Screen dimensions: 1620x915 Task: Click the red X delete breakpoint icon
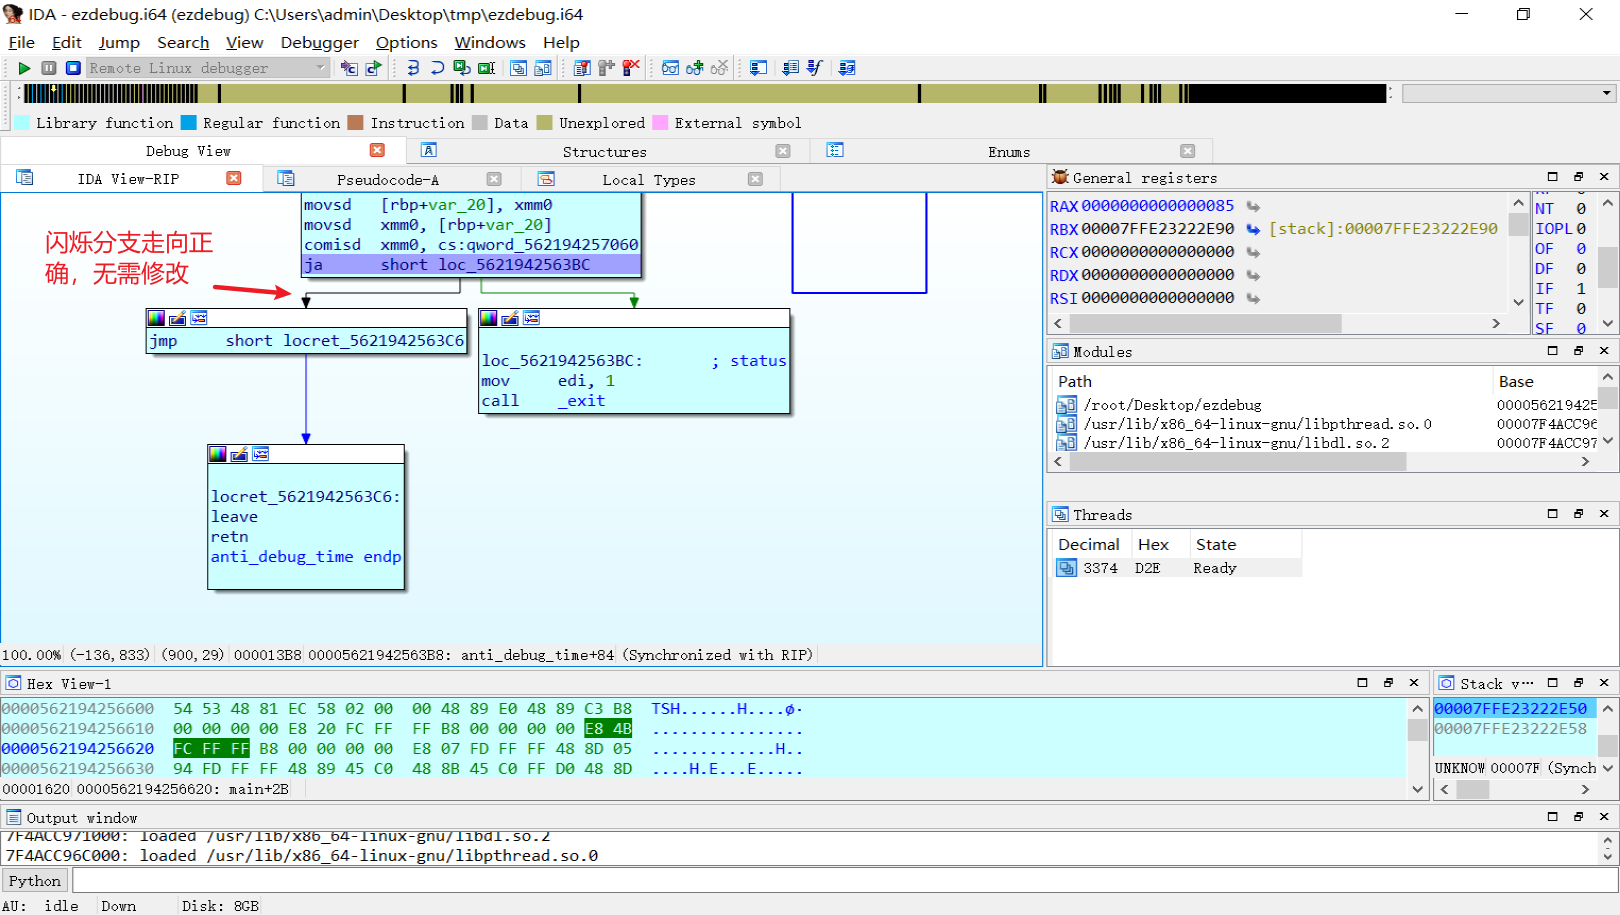click(631, 68)
